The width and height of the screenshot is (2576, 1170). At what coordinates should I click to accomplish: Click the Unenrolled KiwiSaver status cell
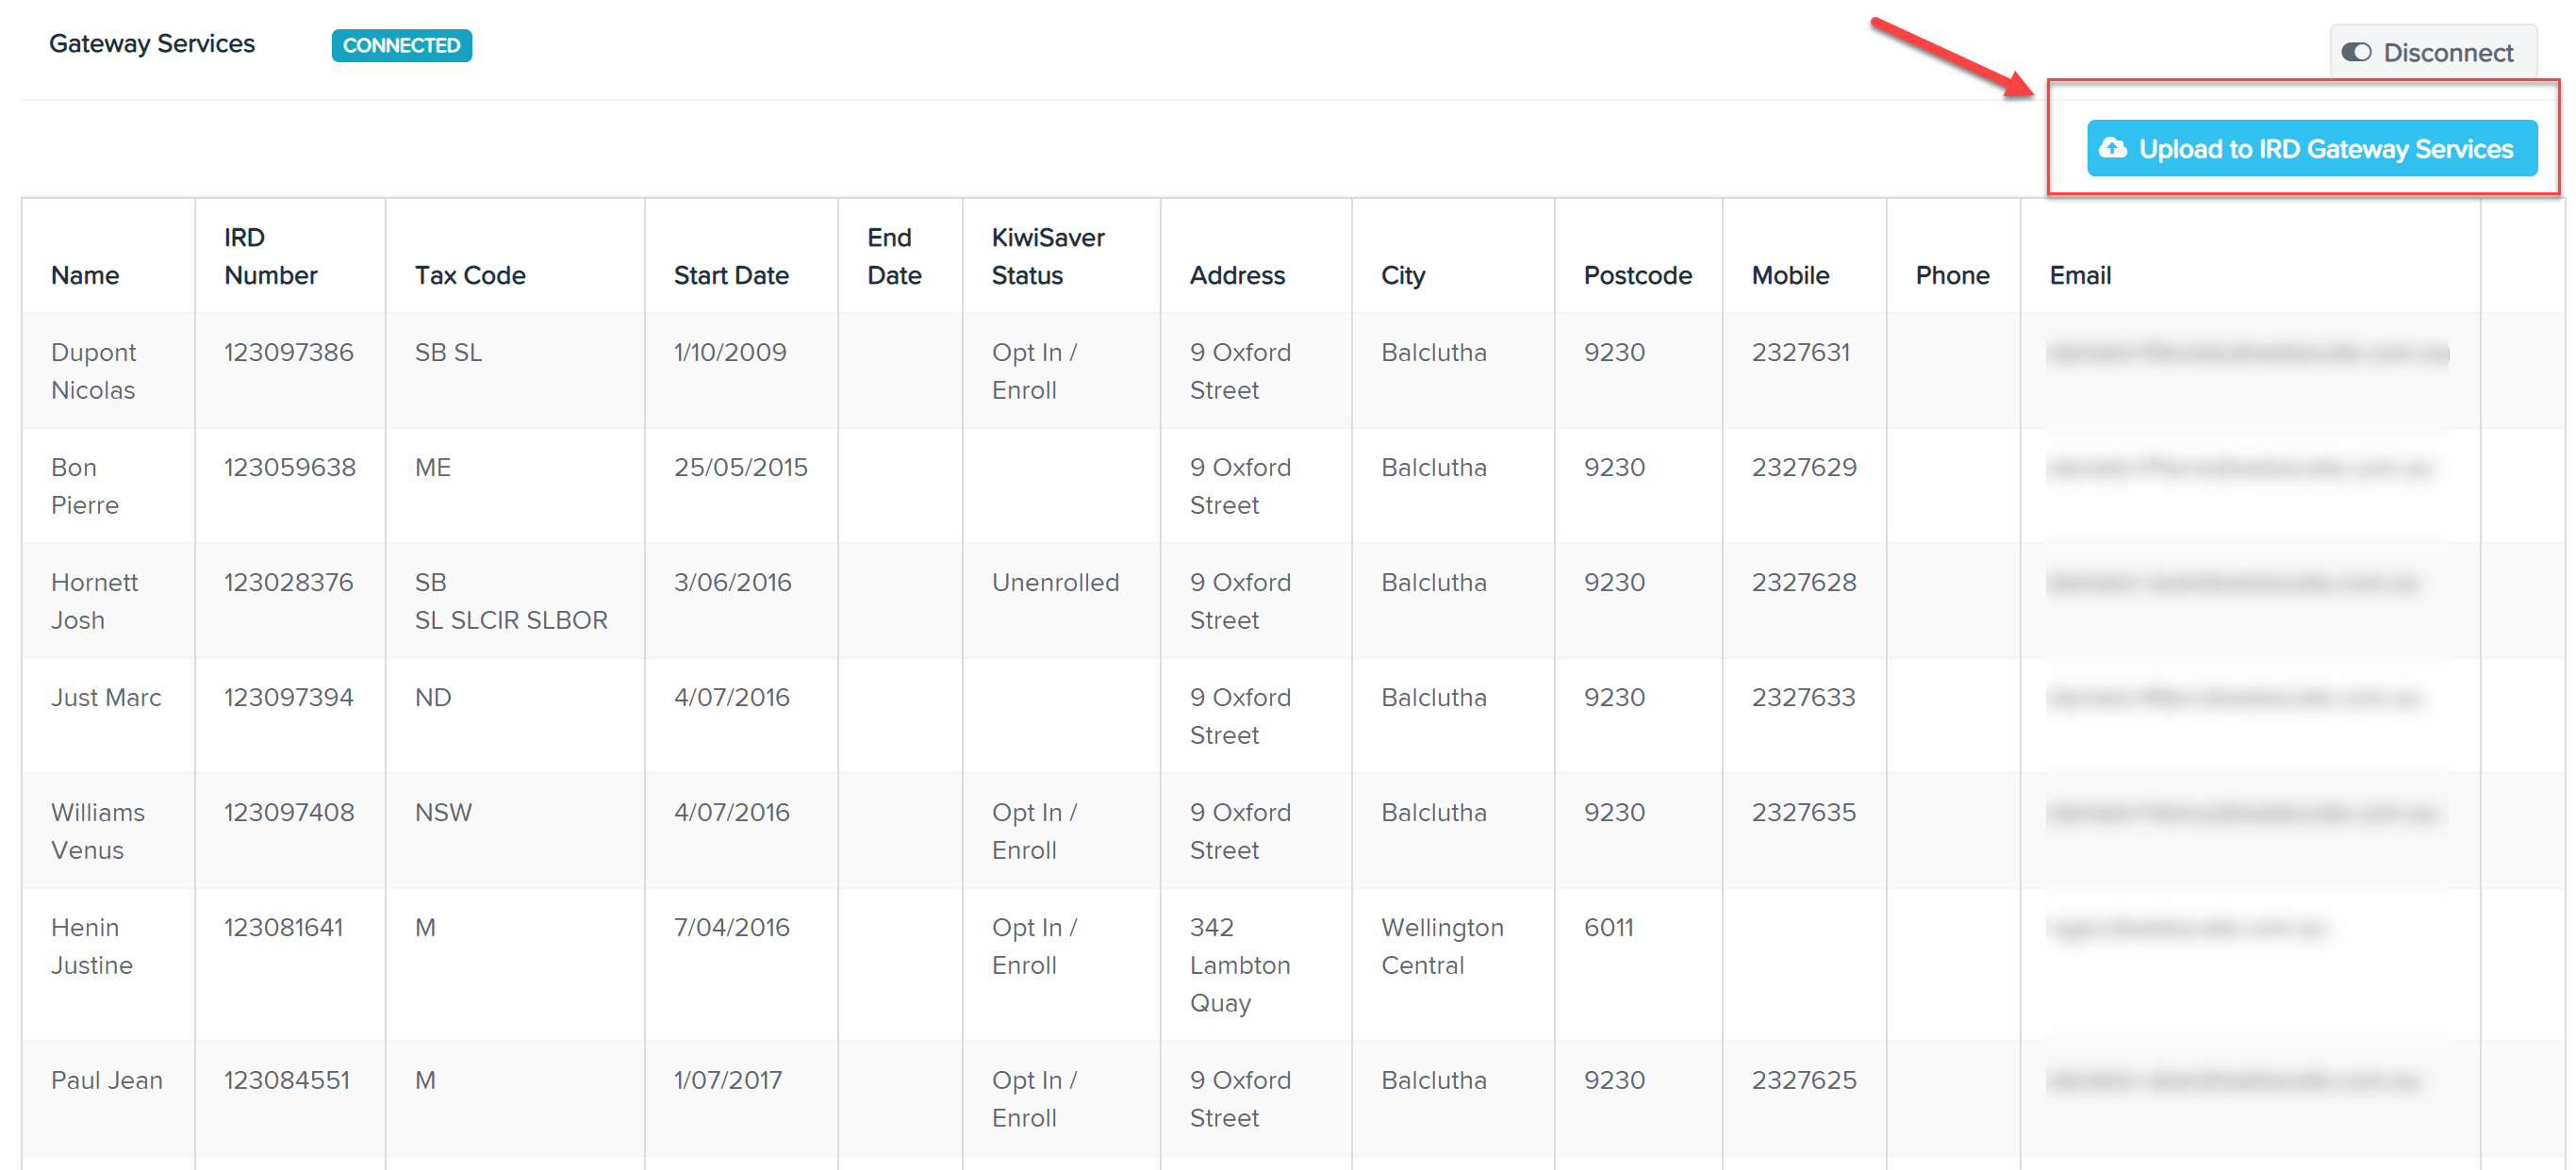(1055, 582)
